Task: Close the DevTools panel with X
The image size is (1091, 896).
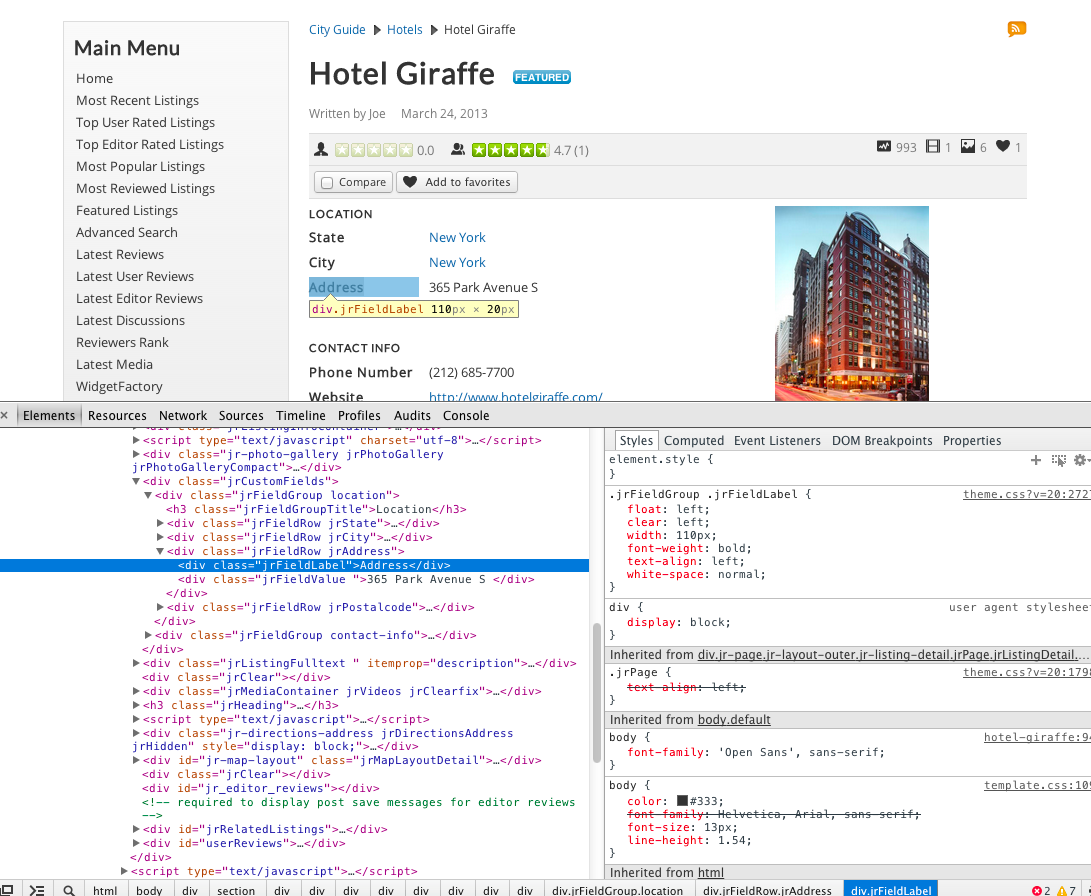Action: click(5, 415)
